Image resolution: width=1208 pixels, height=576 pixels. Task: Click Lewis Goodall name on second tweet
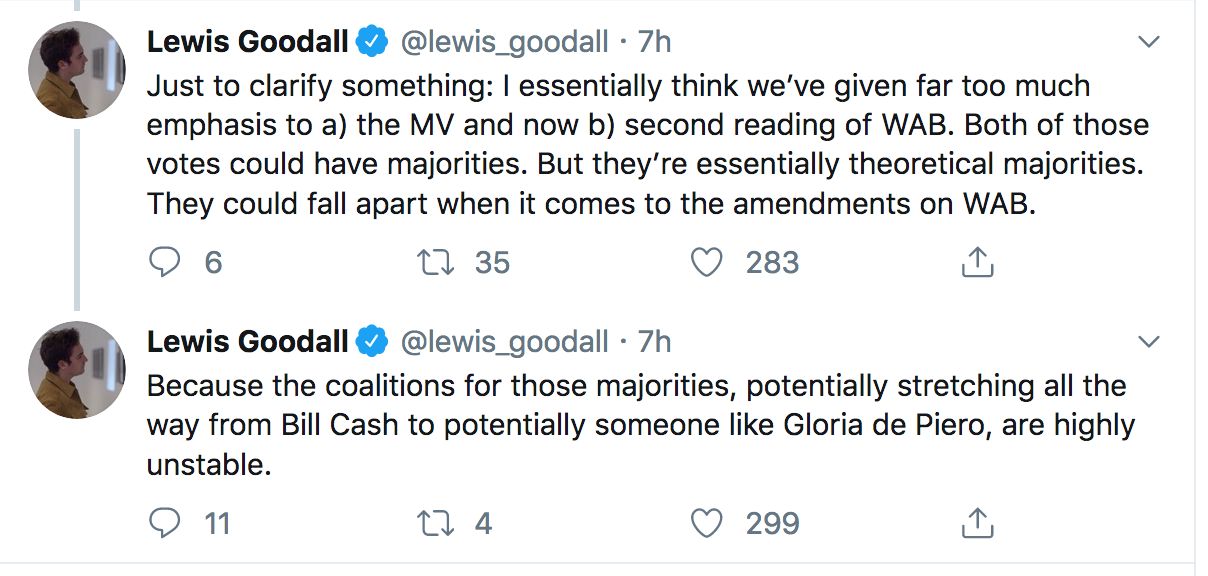pos(247,342)
